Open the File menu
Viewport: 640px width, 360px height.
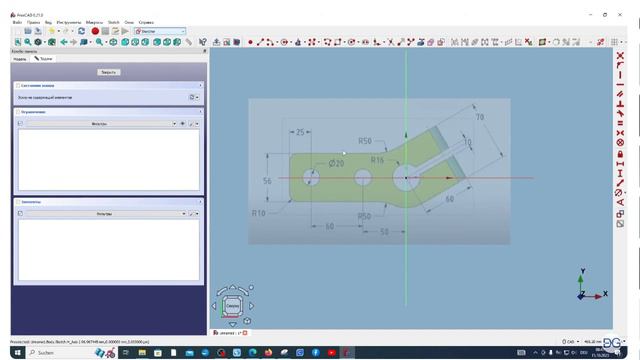17,22
